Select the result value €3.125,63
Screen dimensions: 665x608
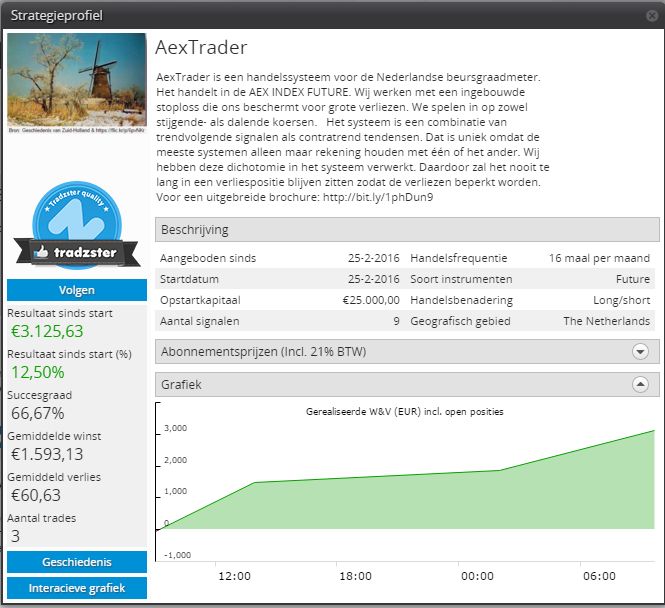[x=47, y=332]
